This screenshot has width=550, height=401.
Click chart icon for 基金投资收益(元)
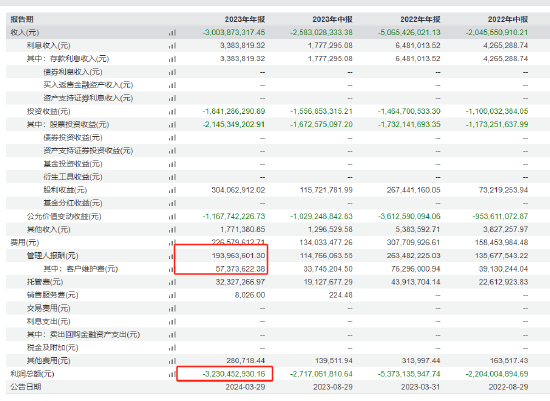point(172,164)
